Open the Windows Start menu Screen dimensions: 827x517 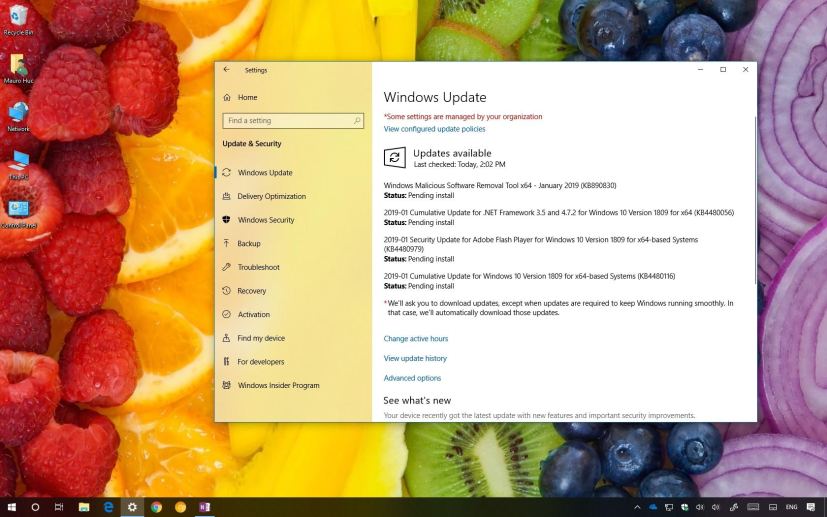[x=11, y=508]
